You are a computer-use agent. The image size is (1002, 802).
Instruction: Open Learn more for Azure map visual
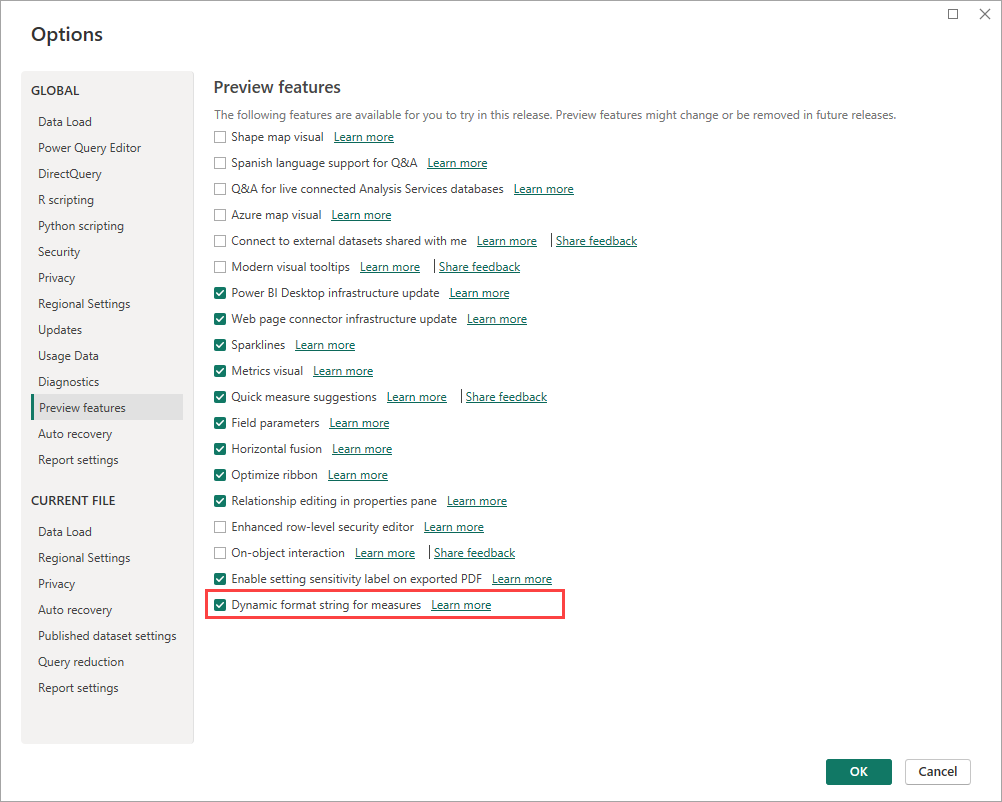(x=361, y=215)
